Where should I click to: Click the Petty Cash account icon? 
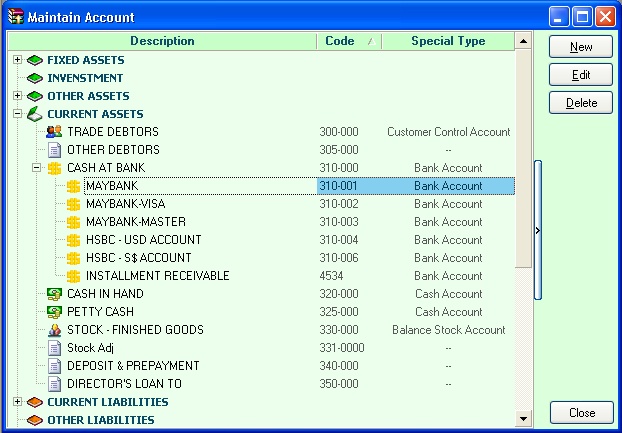(55, 312)
